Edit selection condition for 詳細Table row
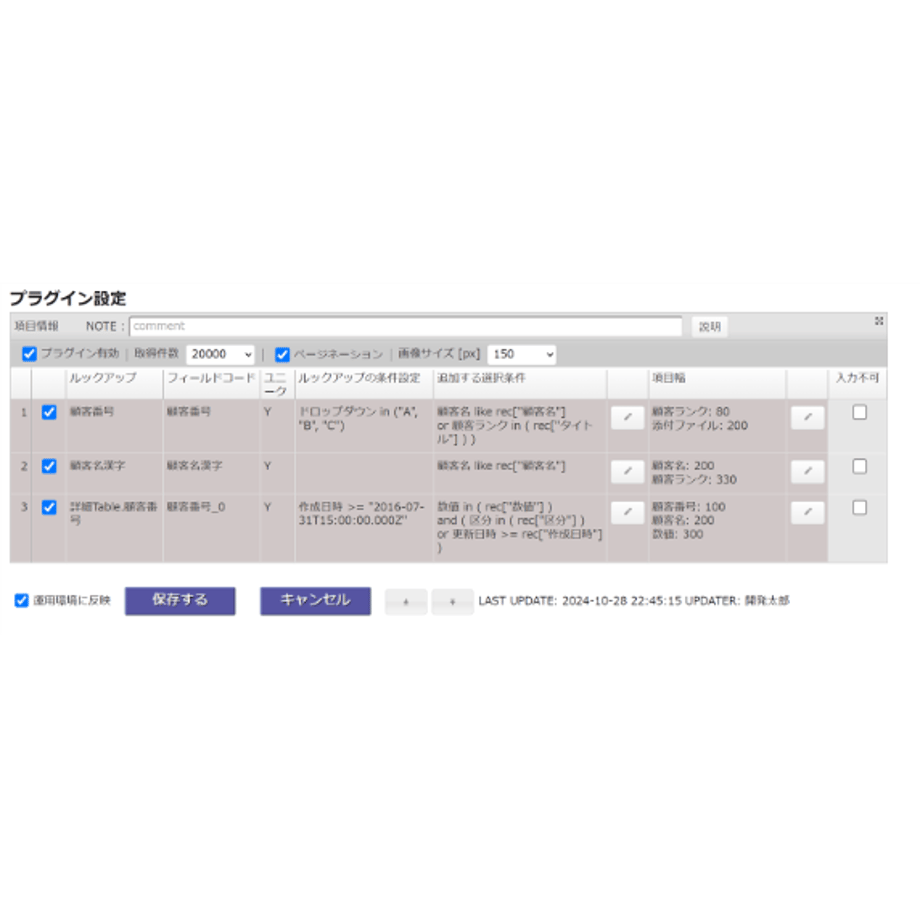The width and height of the screenshot is (920, 920). pyautogui.click(x=627, y=513)
